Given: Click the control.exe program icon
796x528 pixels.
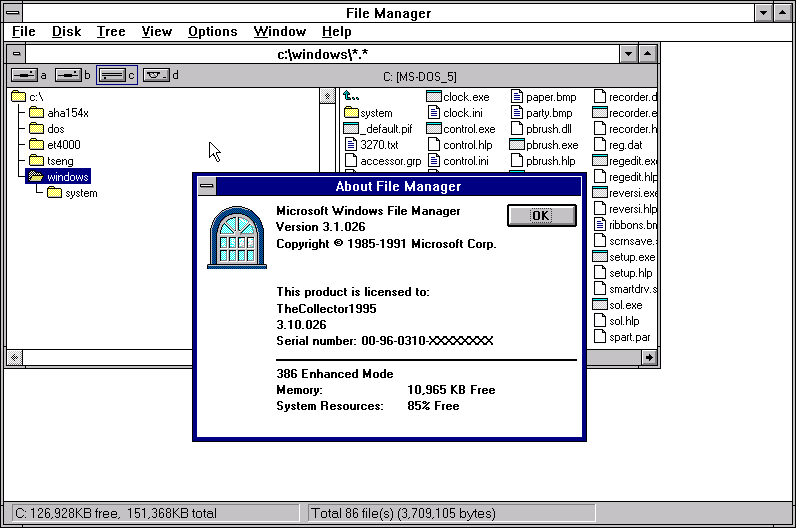Looking at the screenshot, I should point(434,129).
